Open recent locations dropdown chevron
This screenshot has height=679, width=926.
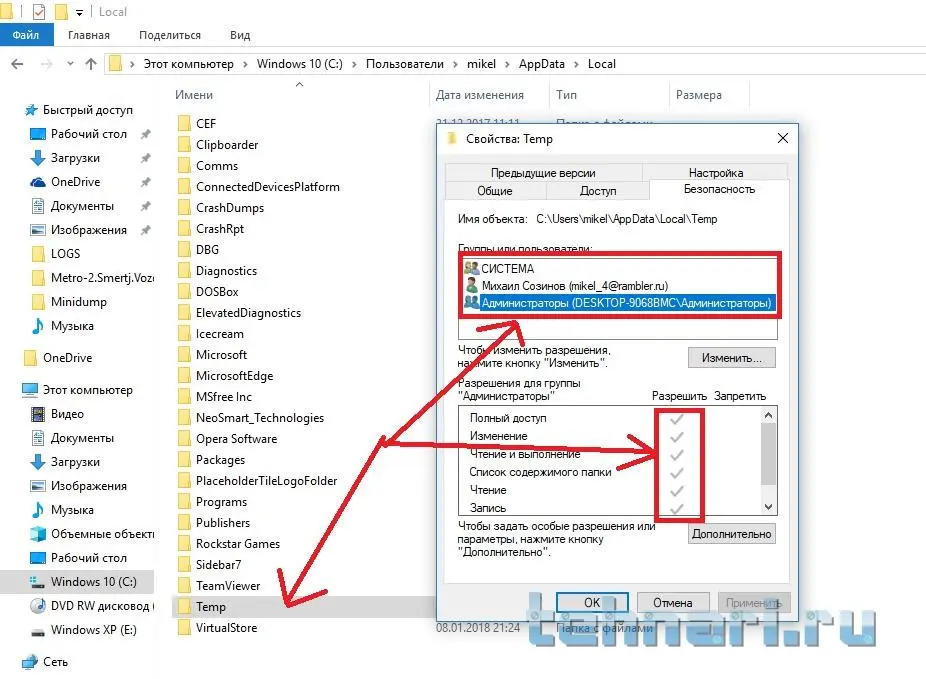70,64
